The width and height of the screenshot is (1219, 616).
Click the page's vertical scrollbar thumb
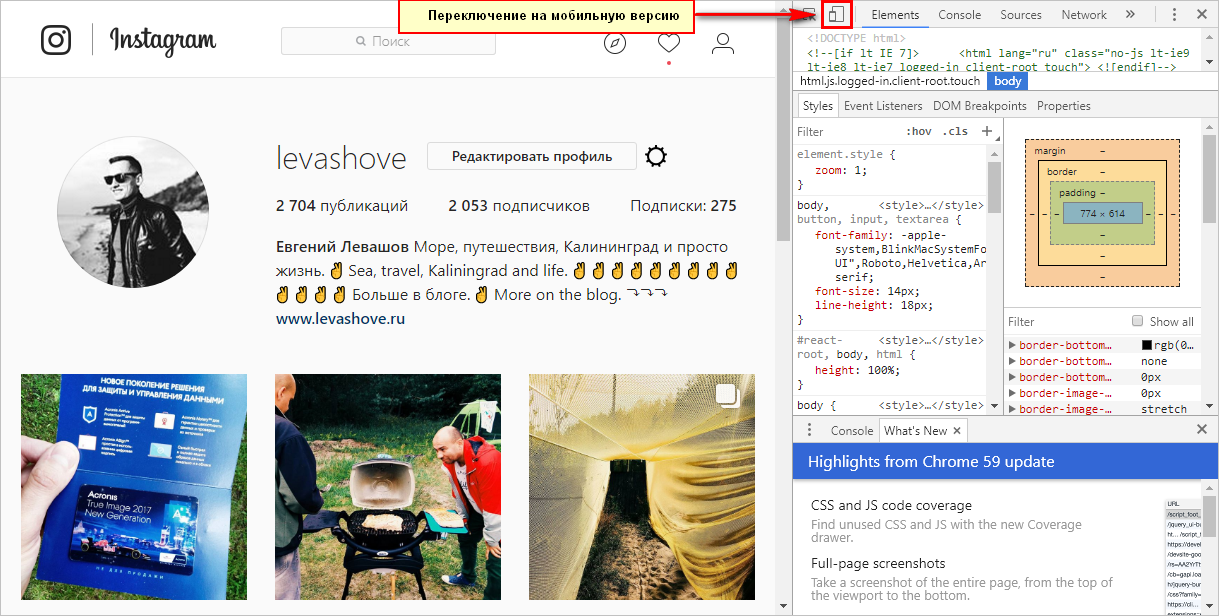(783, 128)
